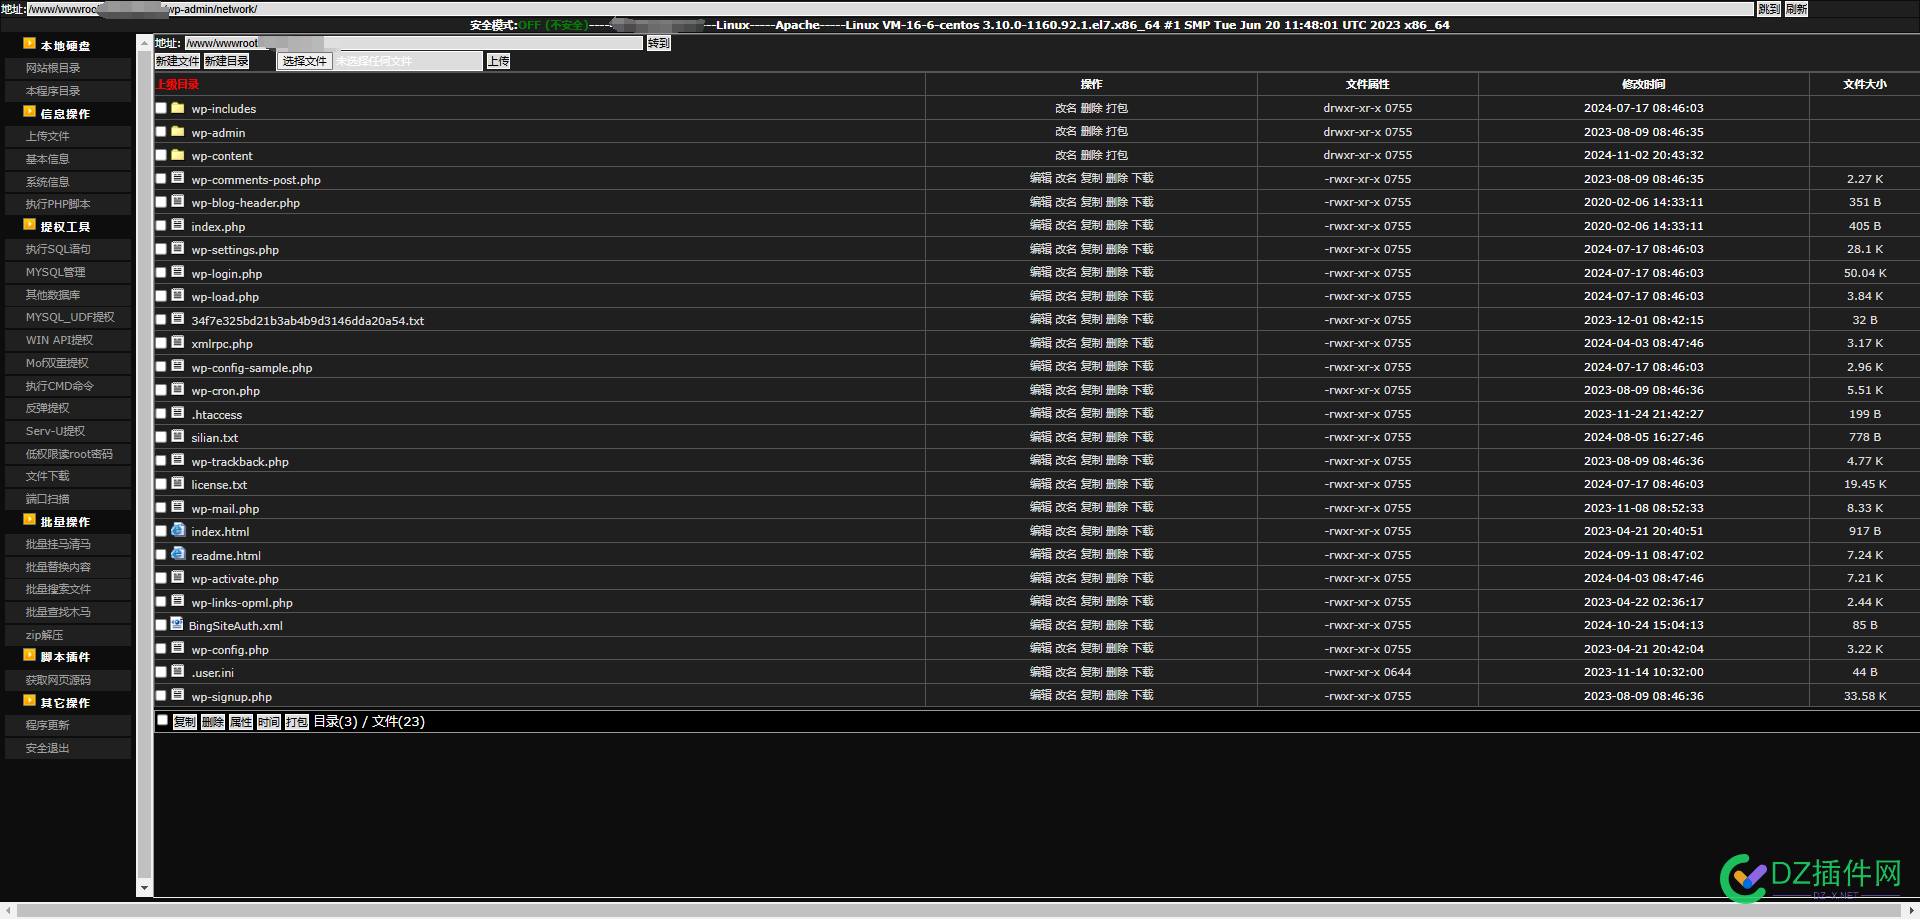1920x919 pixels.
Task: Select MYSQL管理 from the sidebar
Action: pos(68,272)
